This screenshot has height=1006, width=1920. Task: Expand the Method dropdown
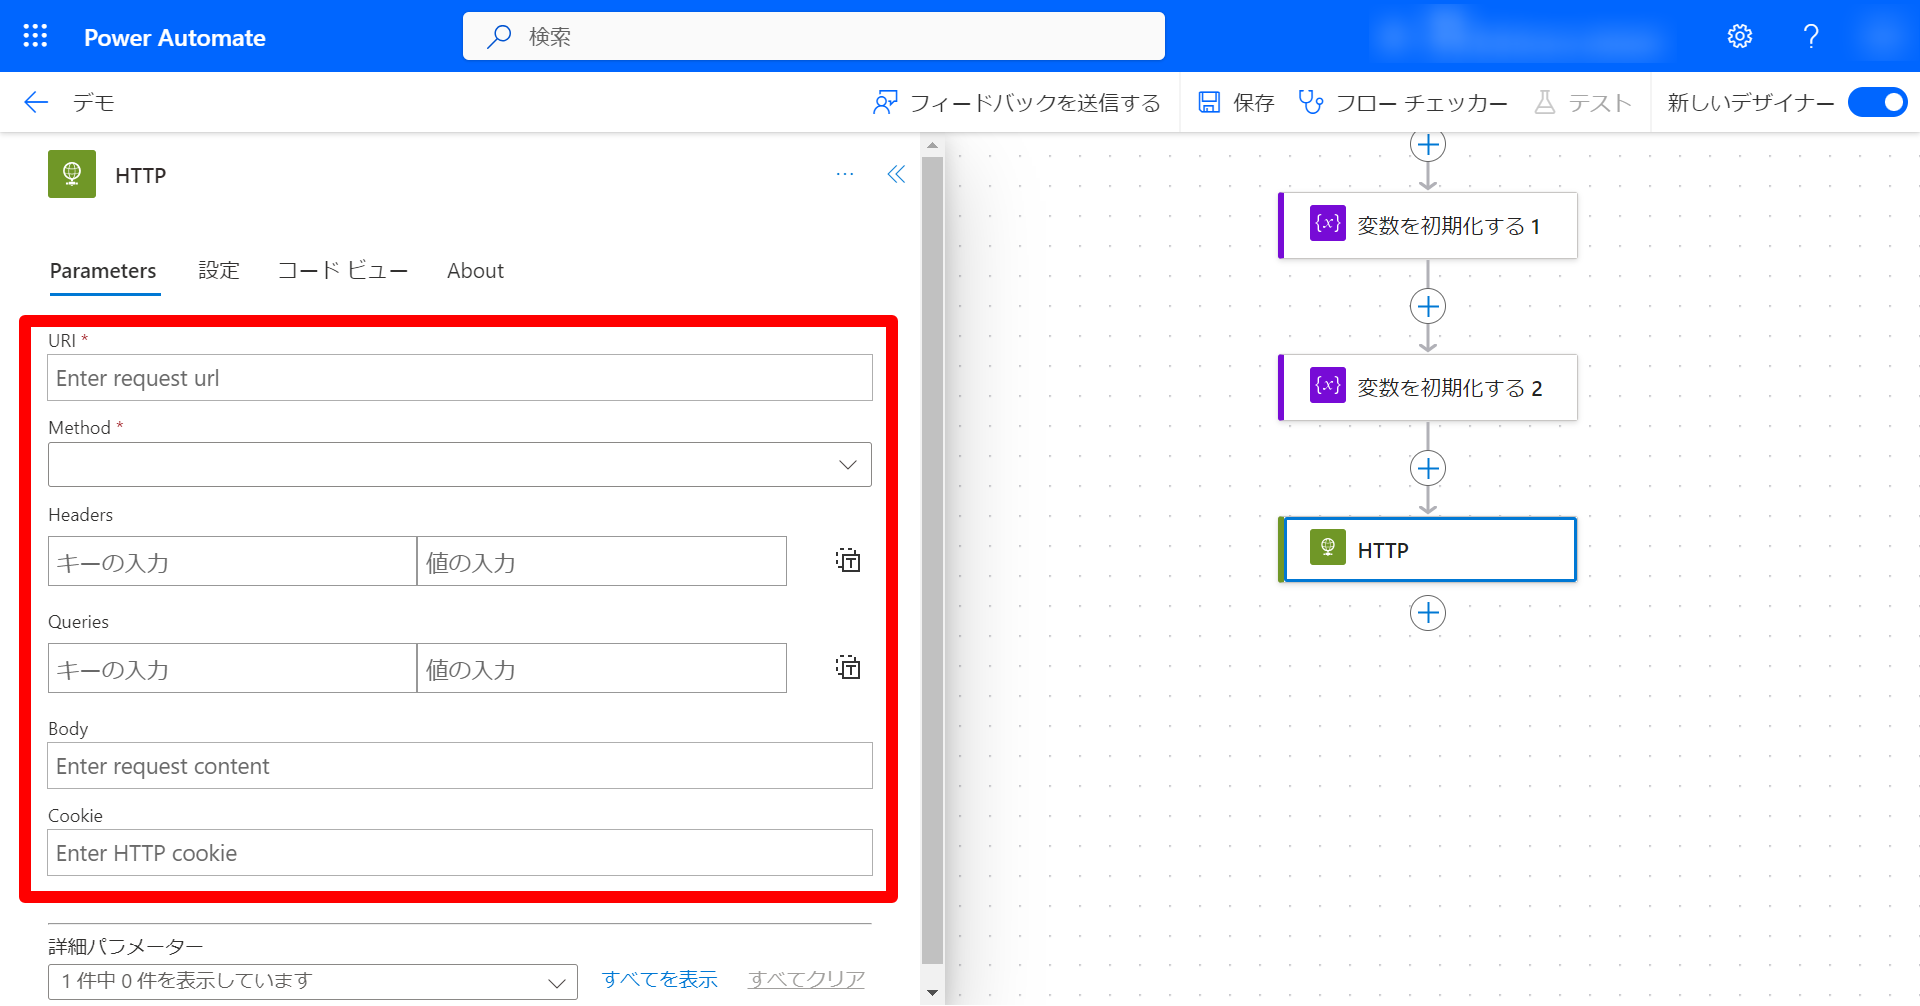459,465
